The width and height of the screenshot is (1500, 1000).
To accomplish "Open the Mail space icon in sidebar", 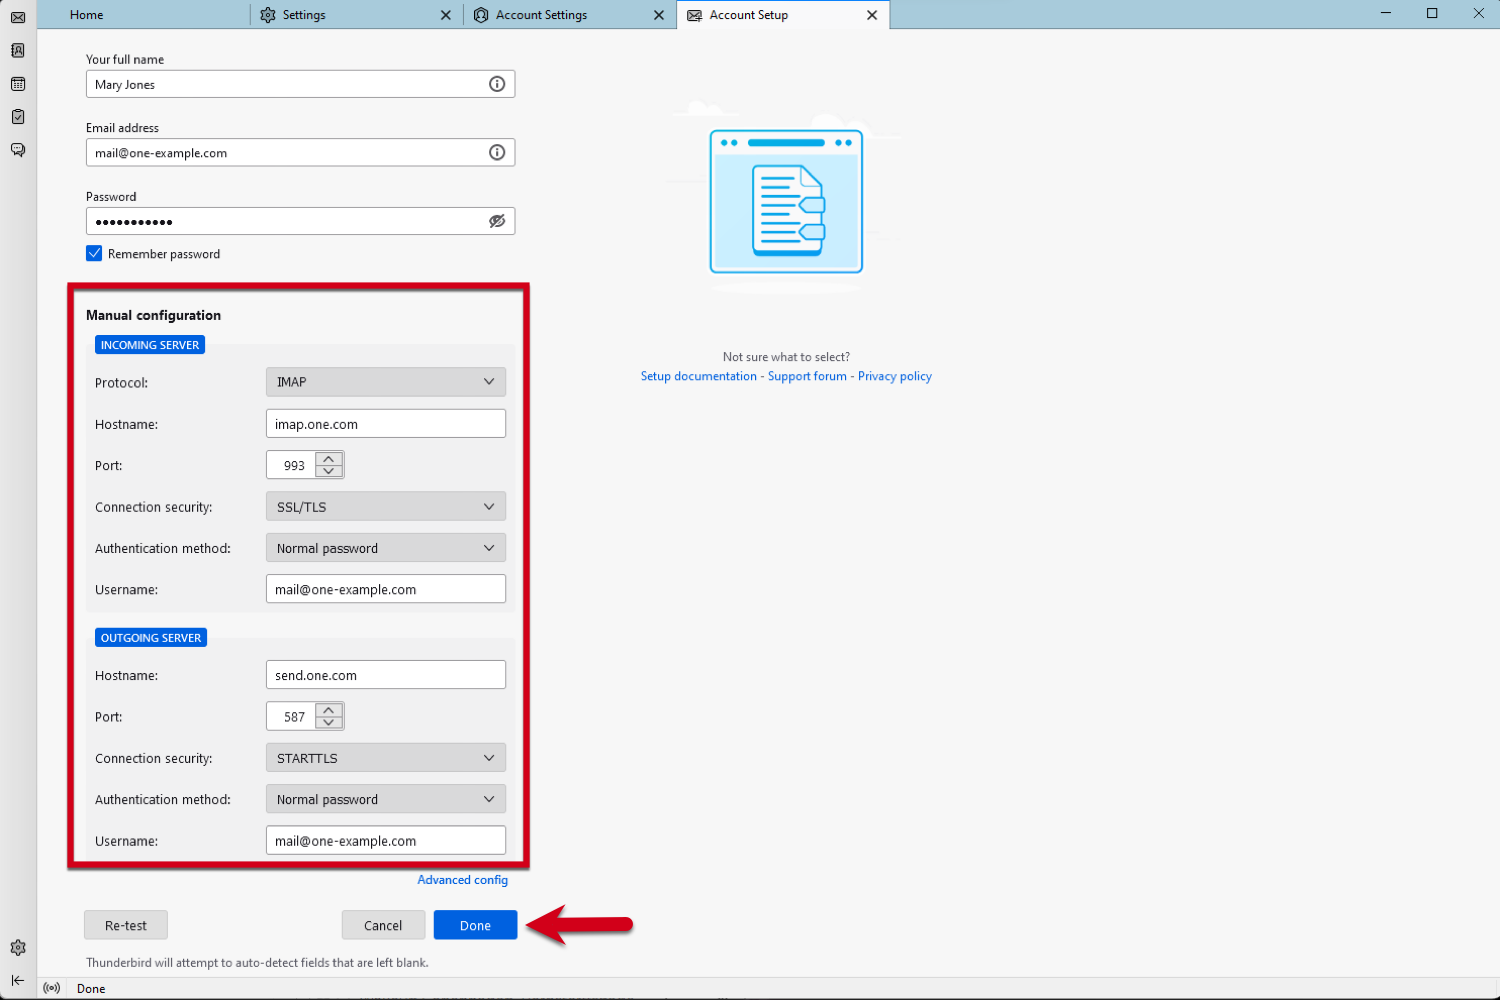I will click(x=18, y=17).
